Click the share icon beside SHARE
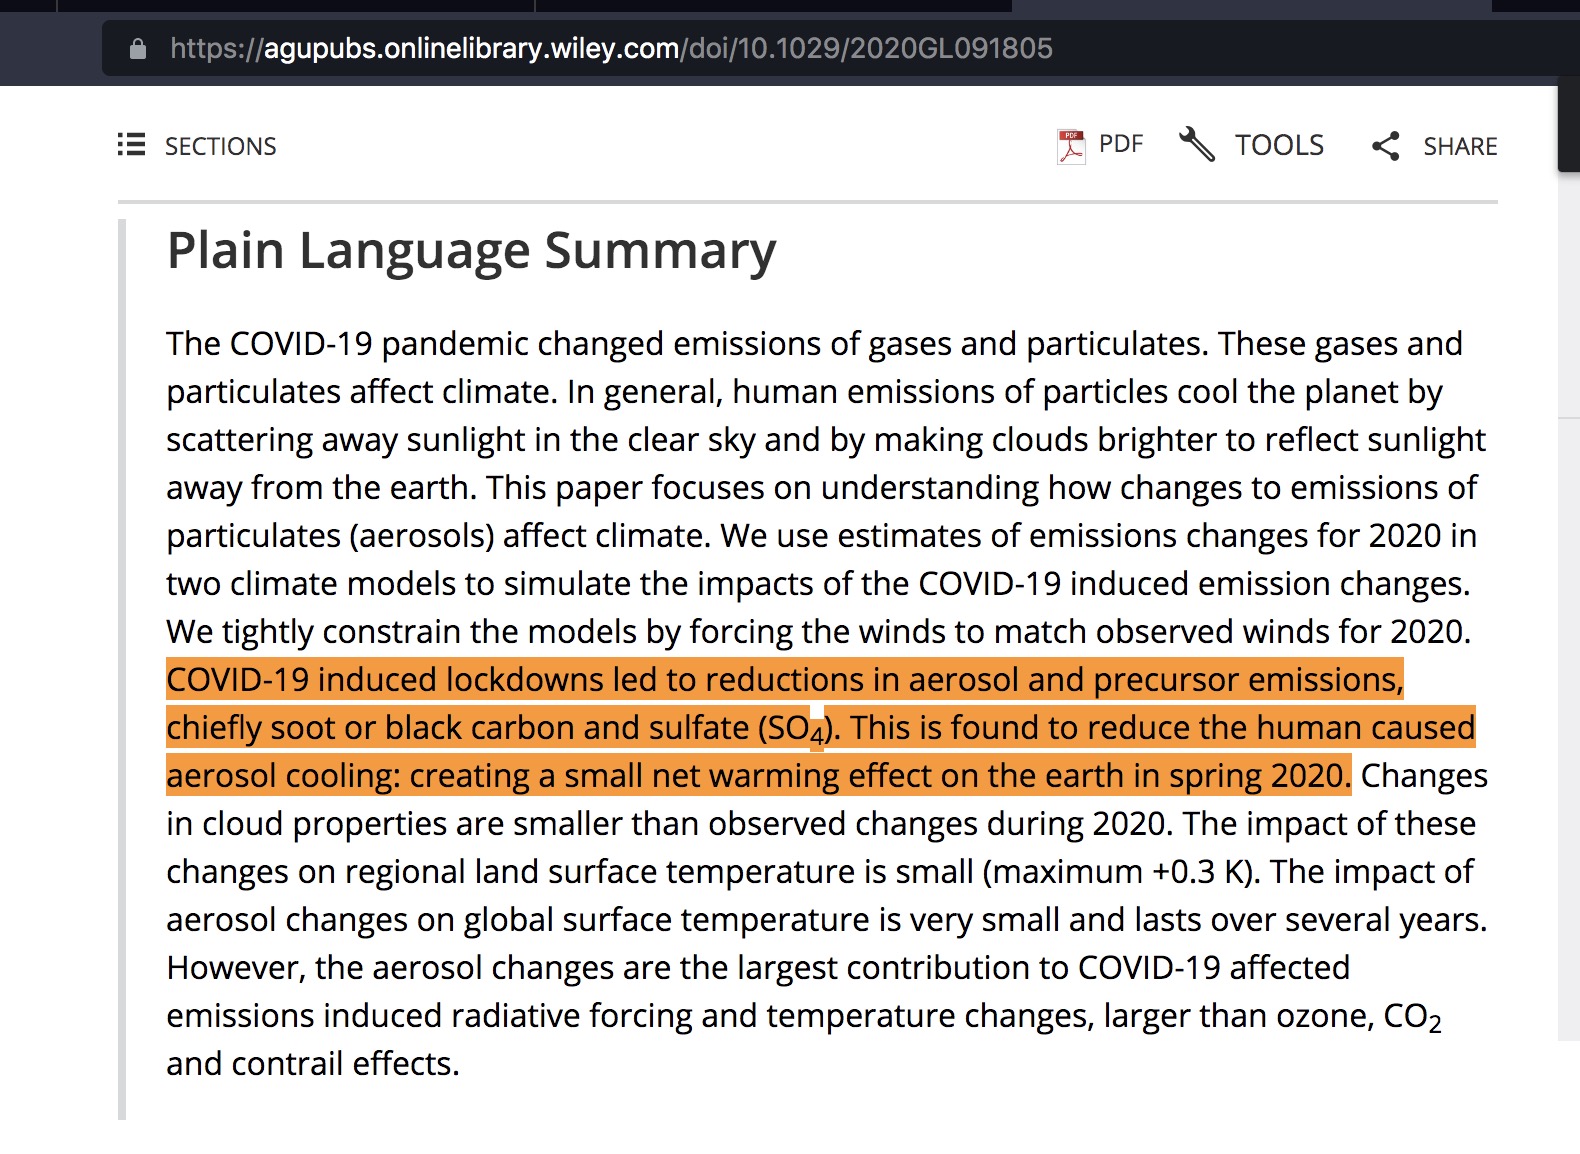1580x1154 pixels. [1385, 146]
